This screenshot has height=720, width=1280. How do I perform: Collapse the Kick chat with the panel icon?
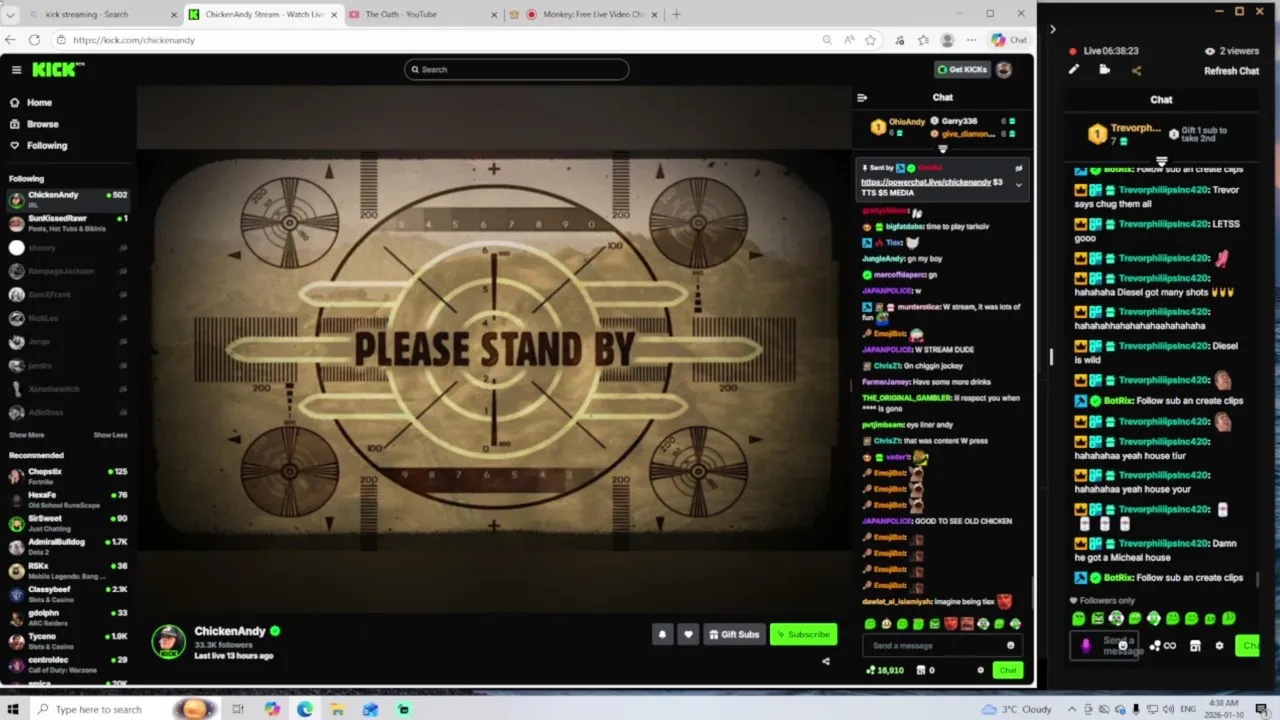coord(862,97)
